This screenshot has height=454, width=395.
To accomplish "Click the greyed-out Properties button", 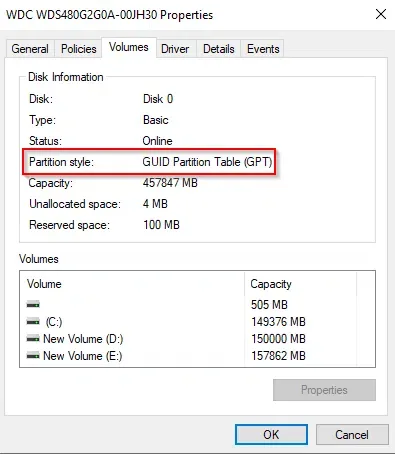I will click(x=324, y=390).
